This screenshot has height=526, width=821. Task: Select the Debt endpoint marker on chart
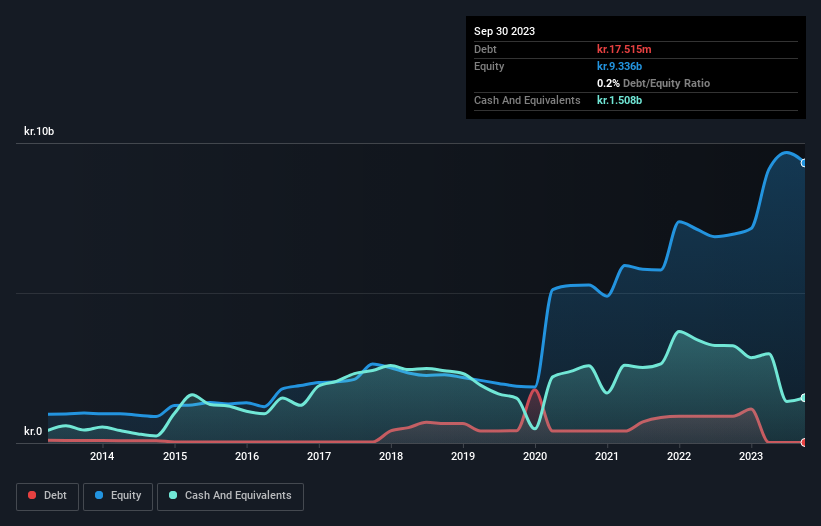(x=804, y=442)
